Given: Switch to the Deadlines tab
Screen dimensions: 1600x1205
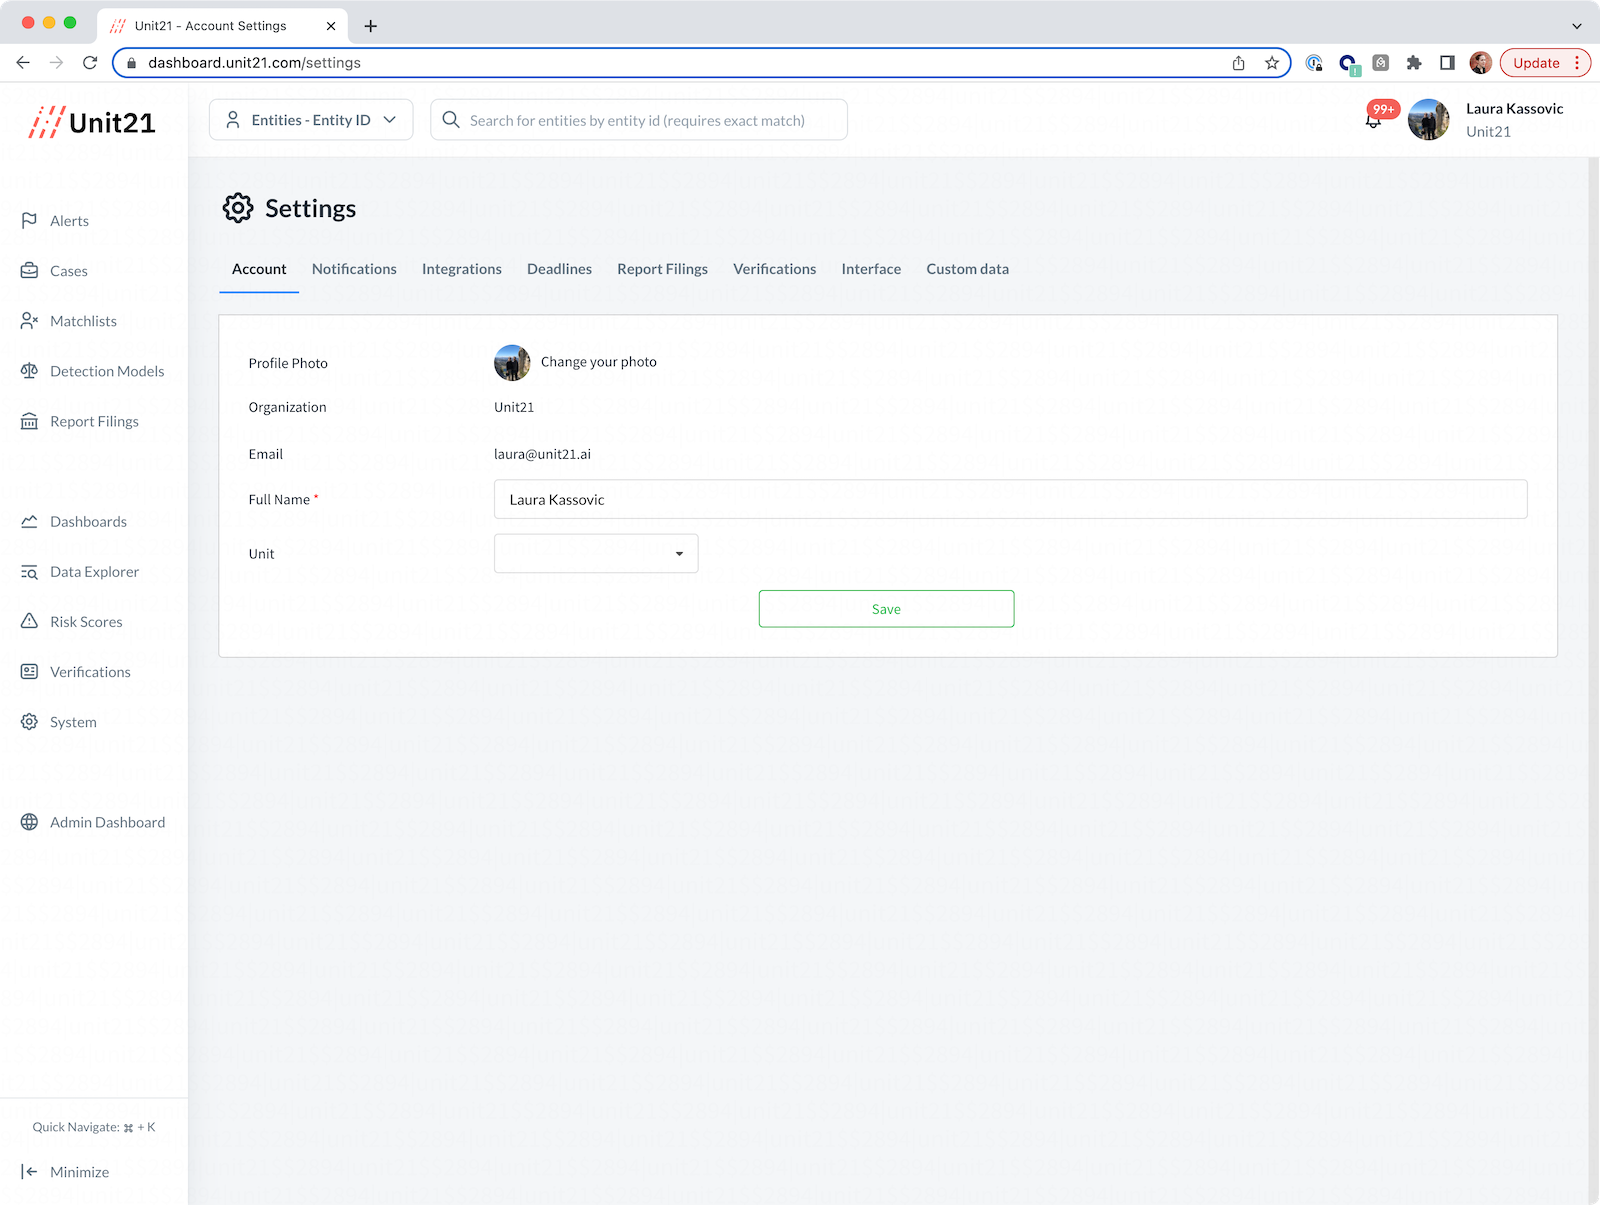Looking at the screenshot, I should pos(559,269).
